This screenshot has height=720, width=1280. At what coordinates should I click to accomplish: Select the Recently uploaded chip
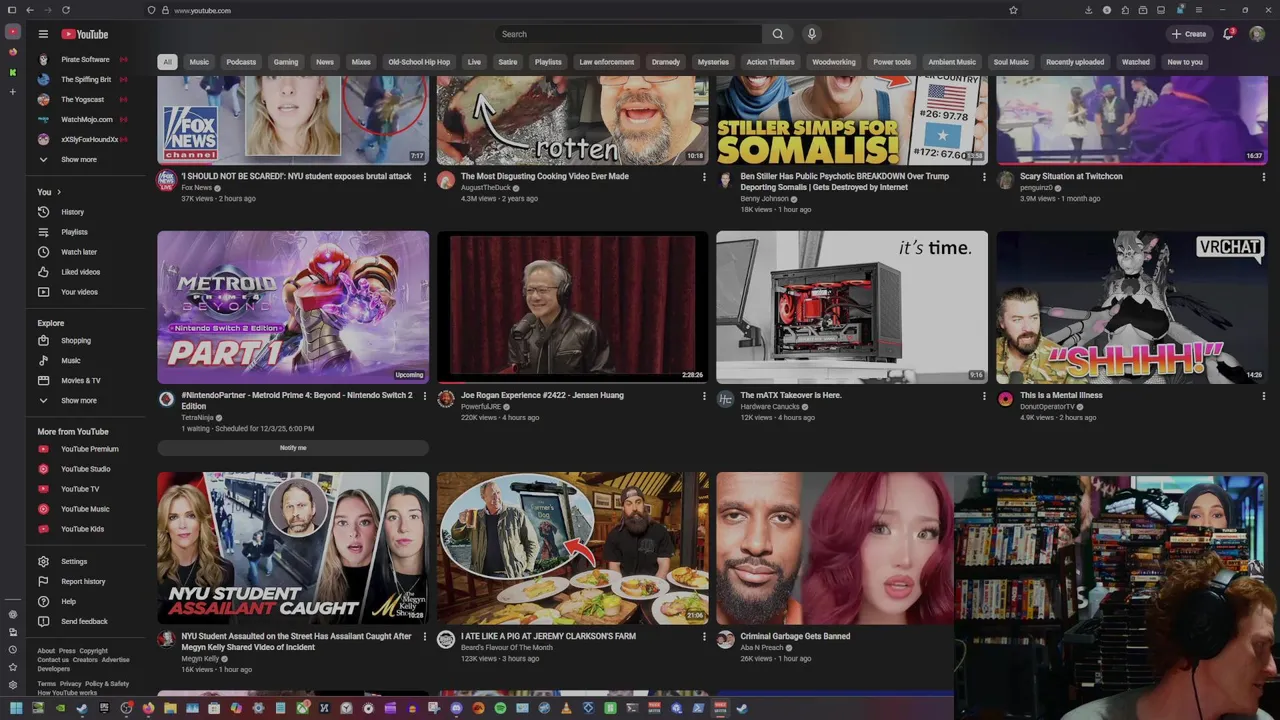(x=1075, y=62)
